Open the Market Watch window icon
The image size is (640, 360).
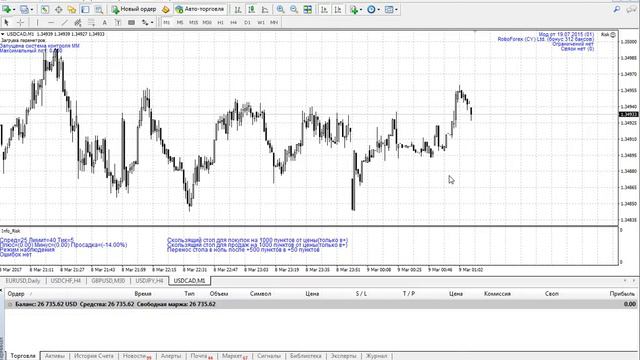(45, 9)
